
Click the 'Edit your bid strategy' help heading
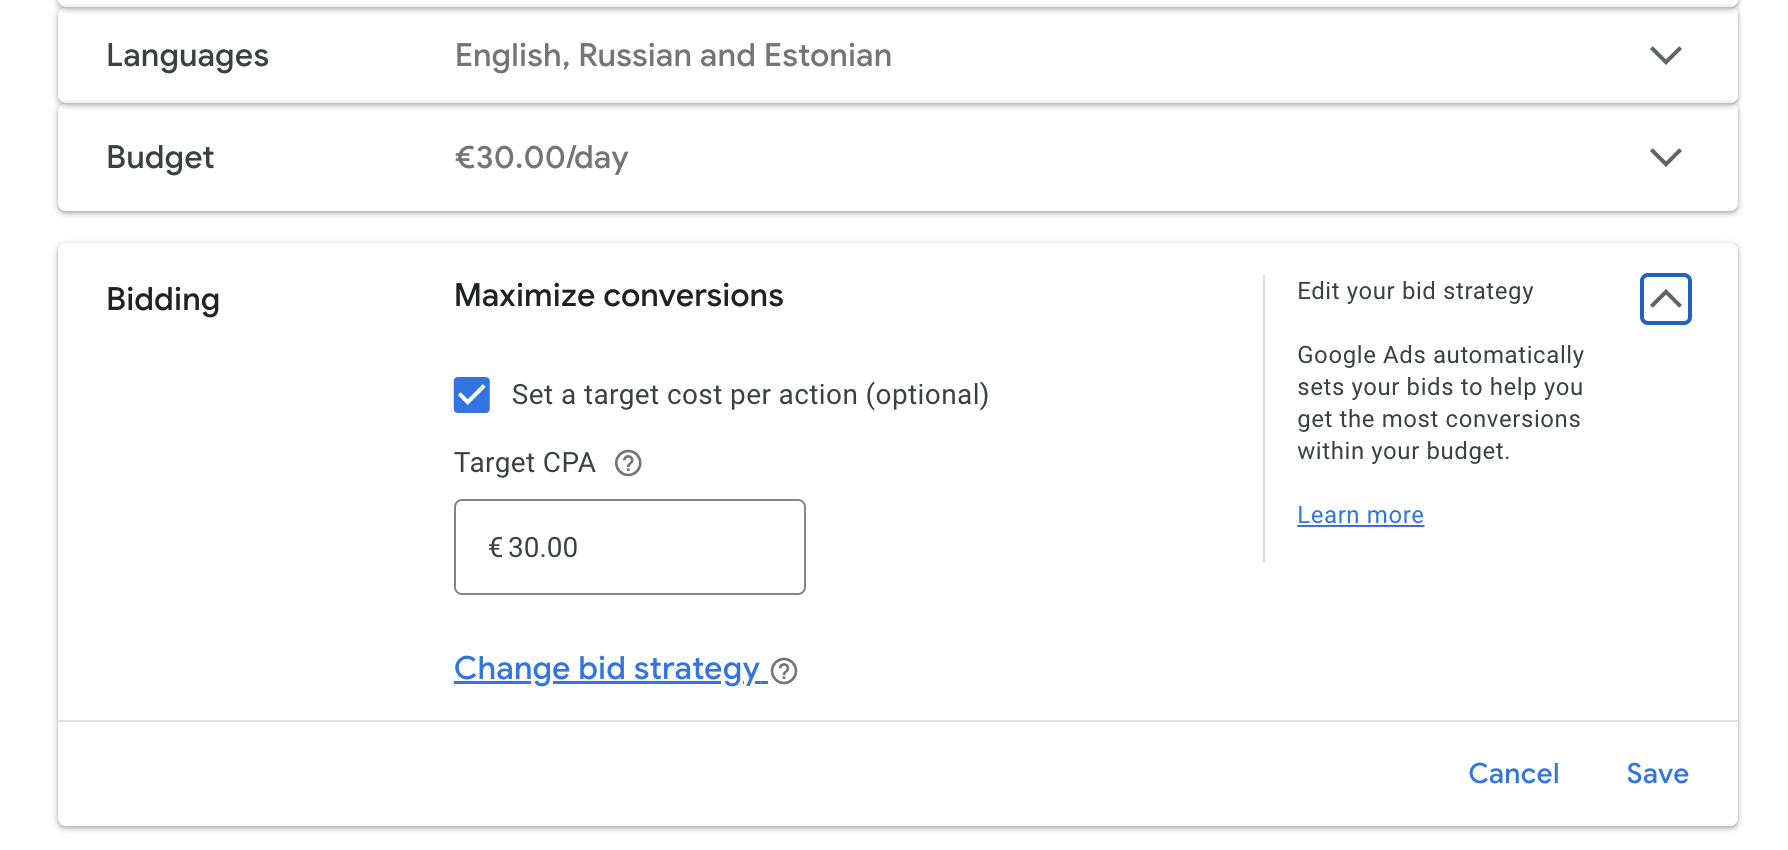point(1414,291)
